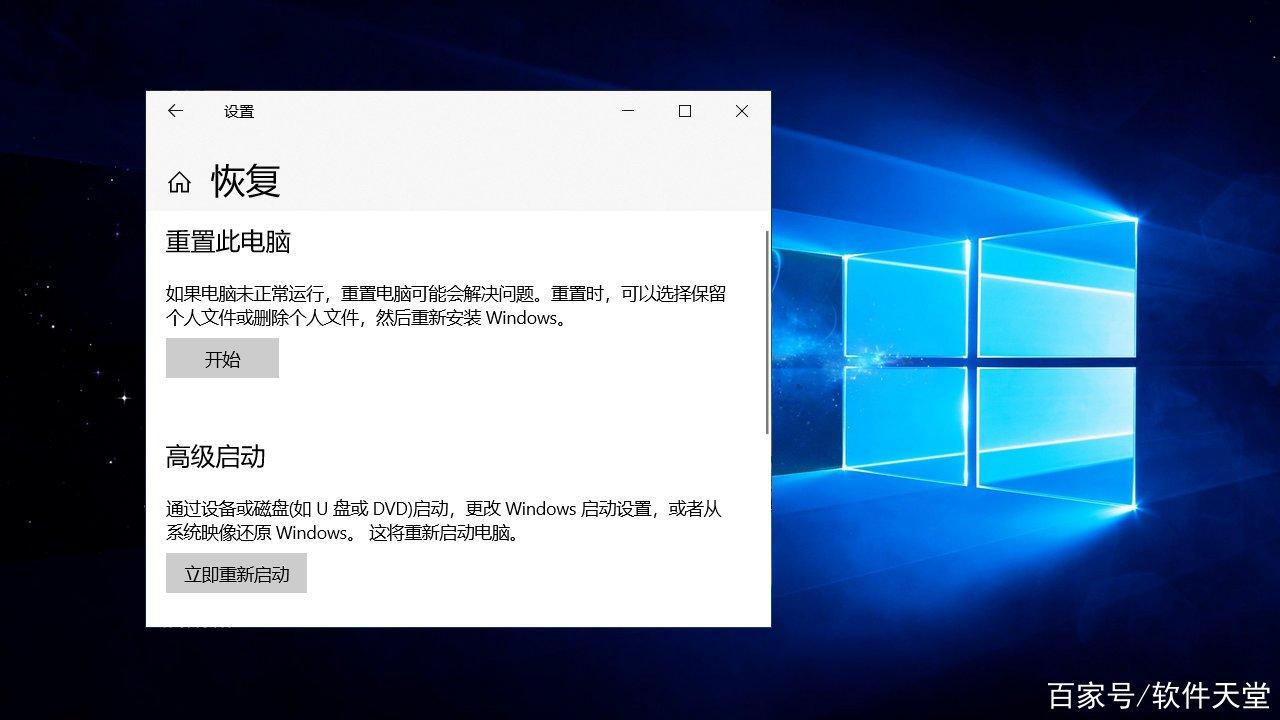
Task: Minimize Settings using the dash icon
Action: coord(627,111)
